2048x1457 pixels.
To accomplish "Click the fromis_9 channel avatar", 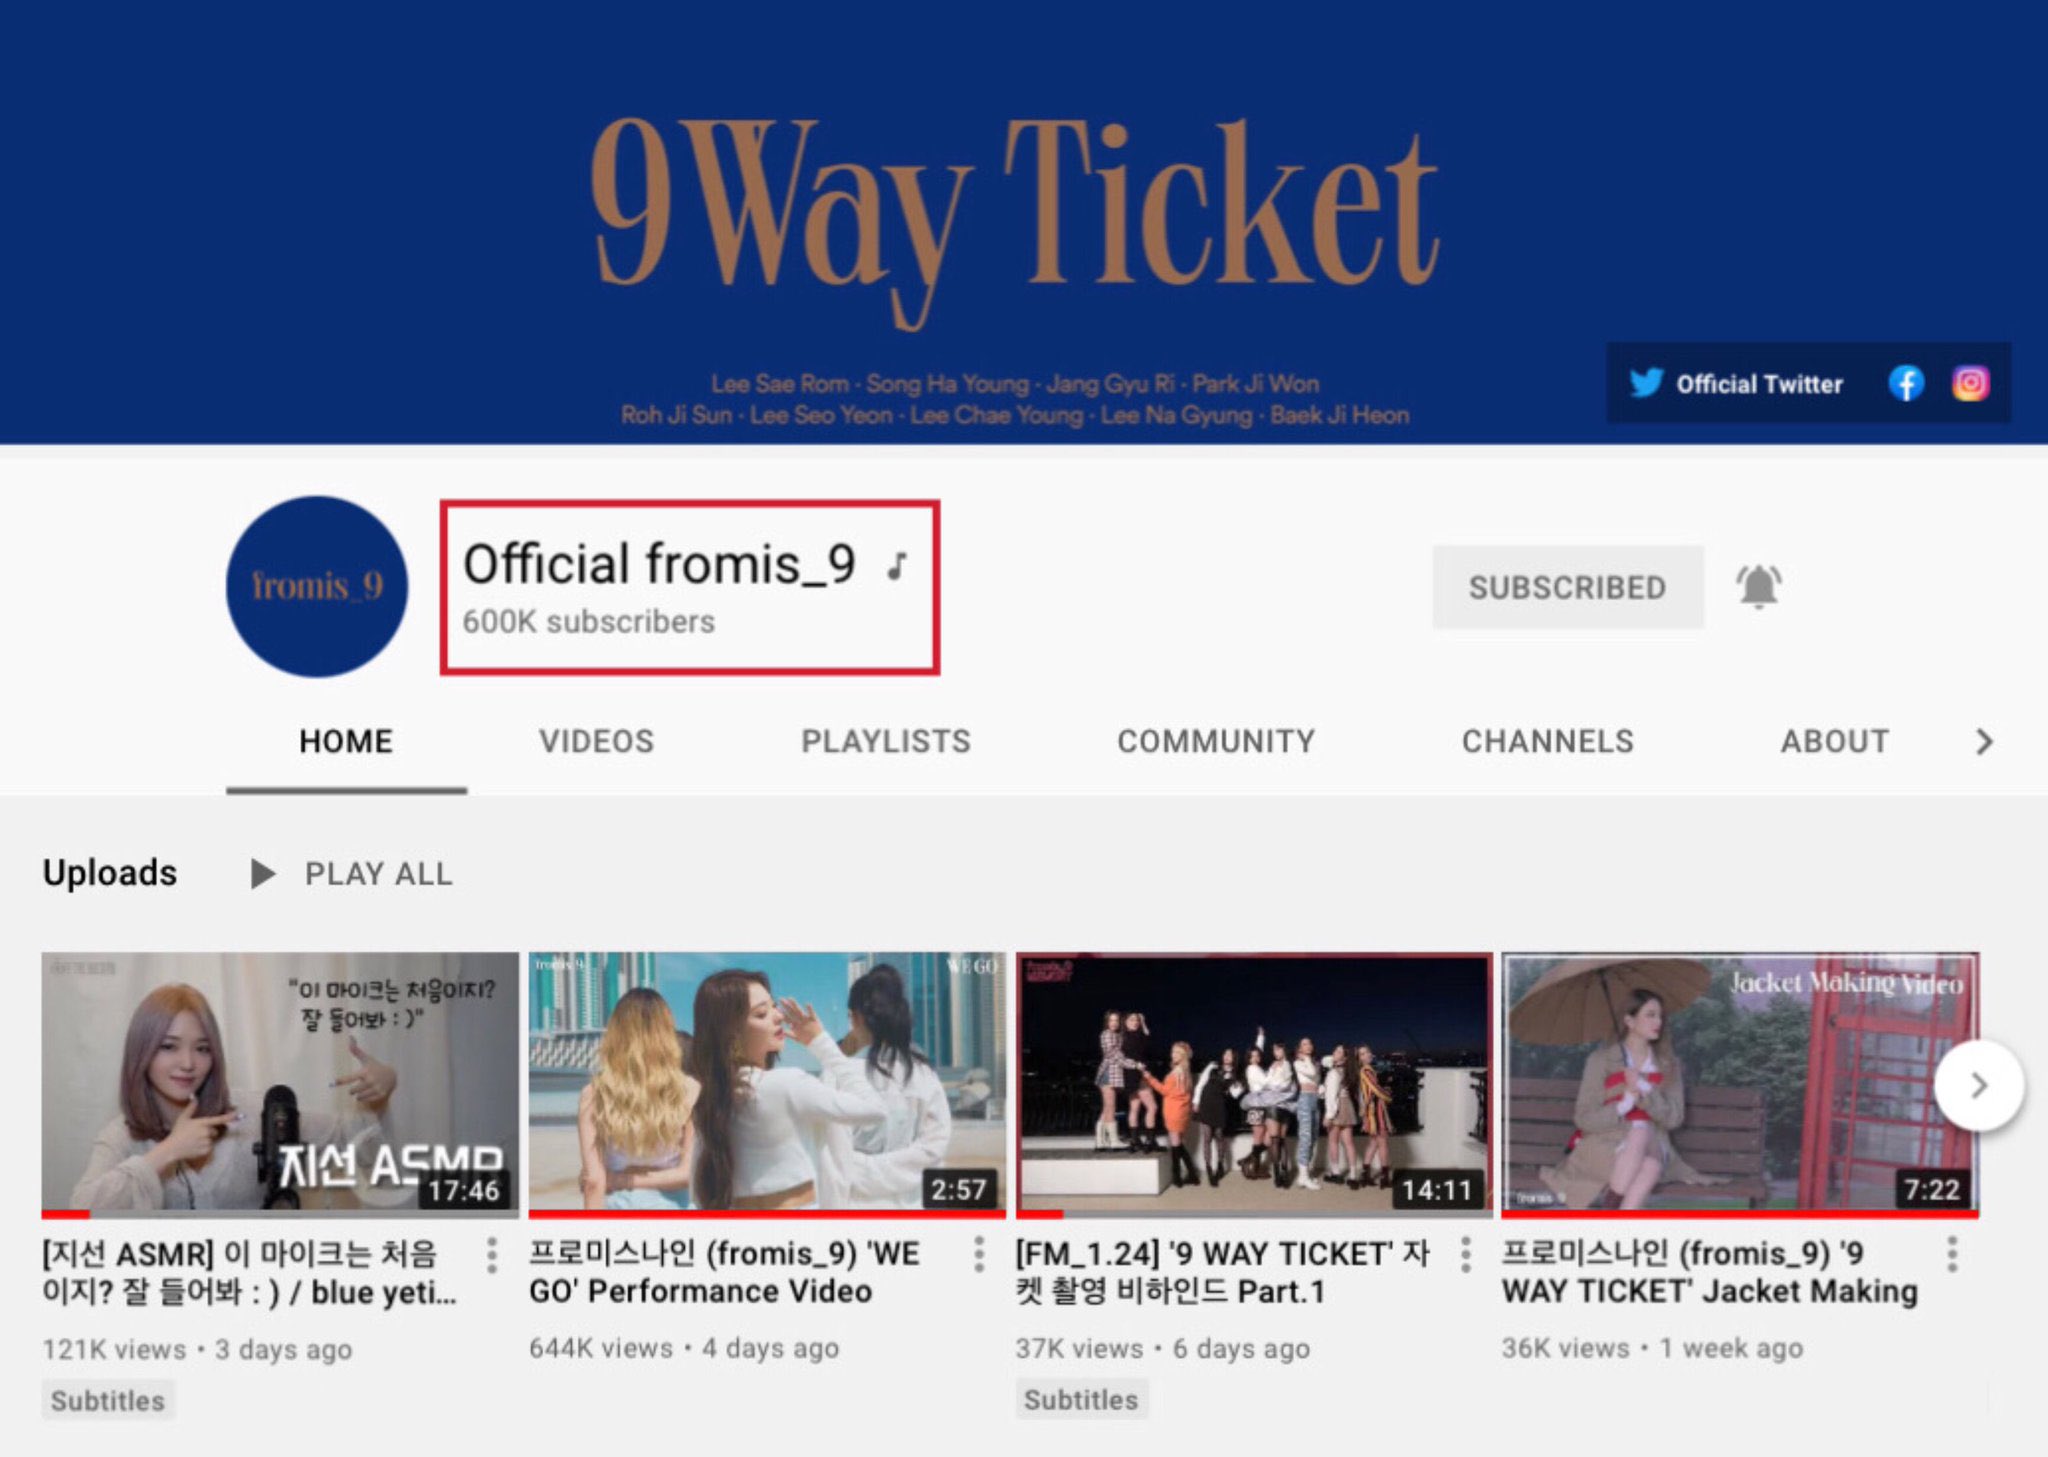I will click(317, 587).
